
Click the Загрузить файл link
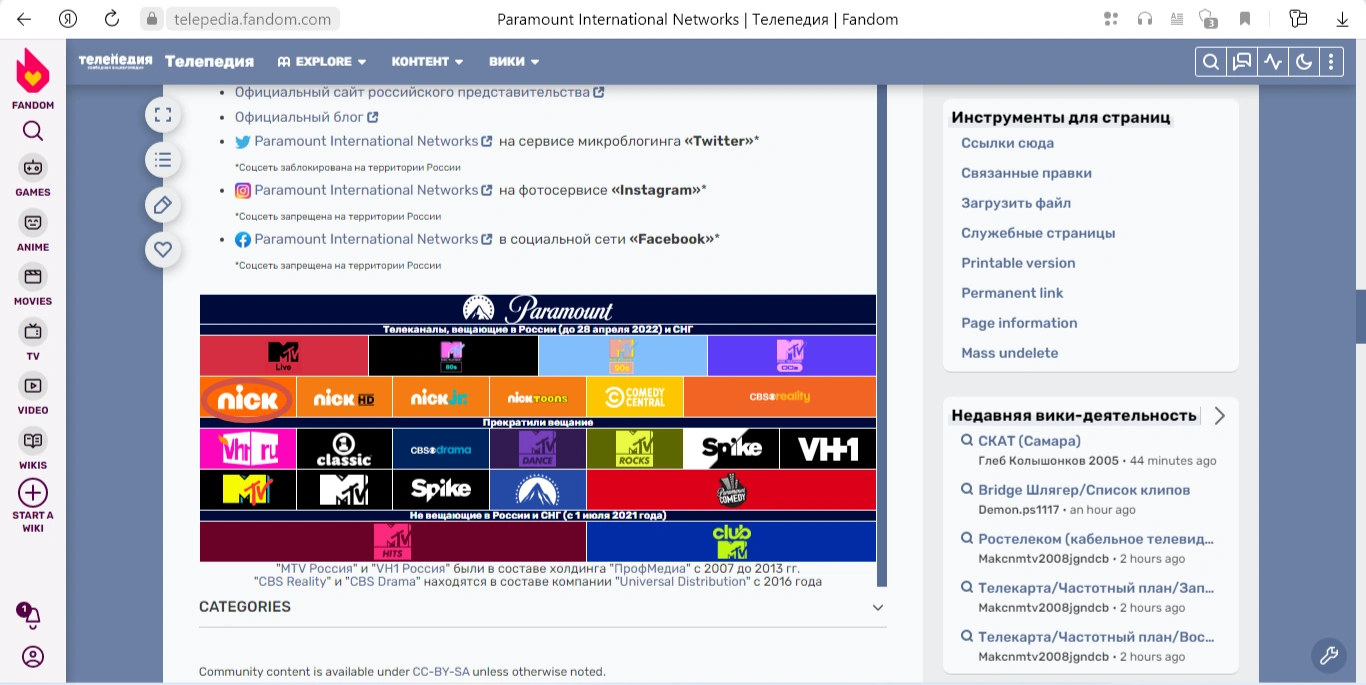coord(1016,203)
